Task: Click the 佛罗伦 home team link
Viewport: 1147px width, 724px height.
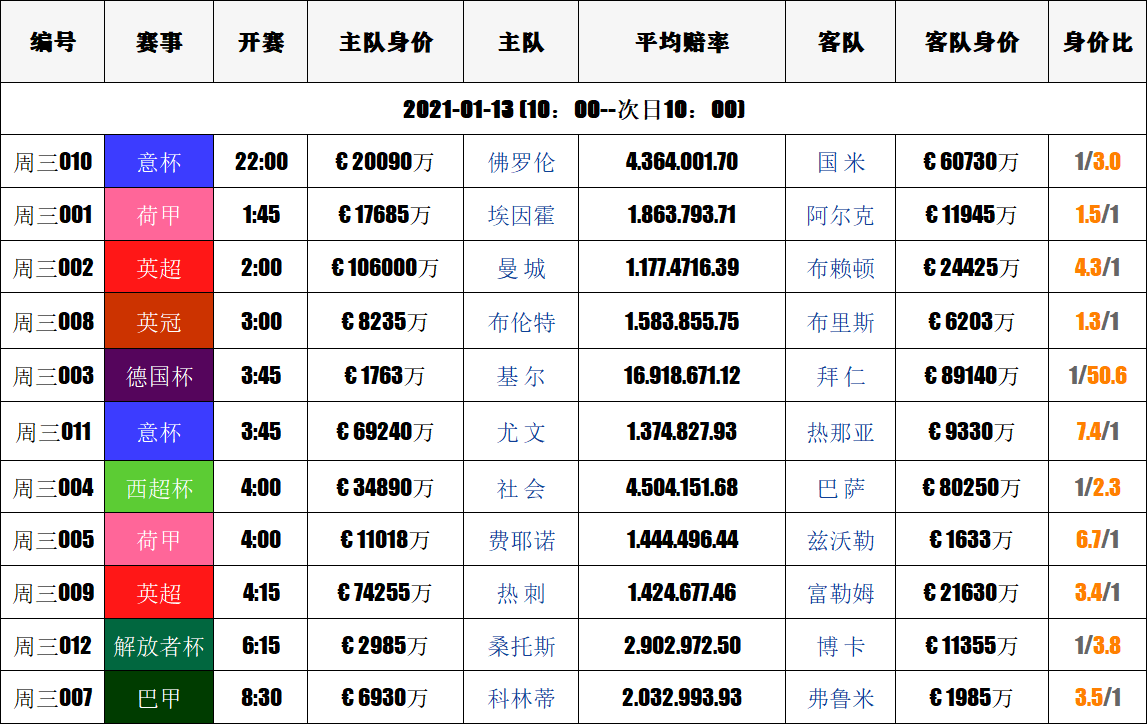Action: tap(521, 162)
